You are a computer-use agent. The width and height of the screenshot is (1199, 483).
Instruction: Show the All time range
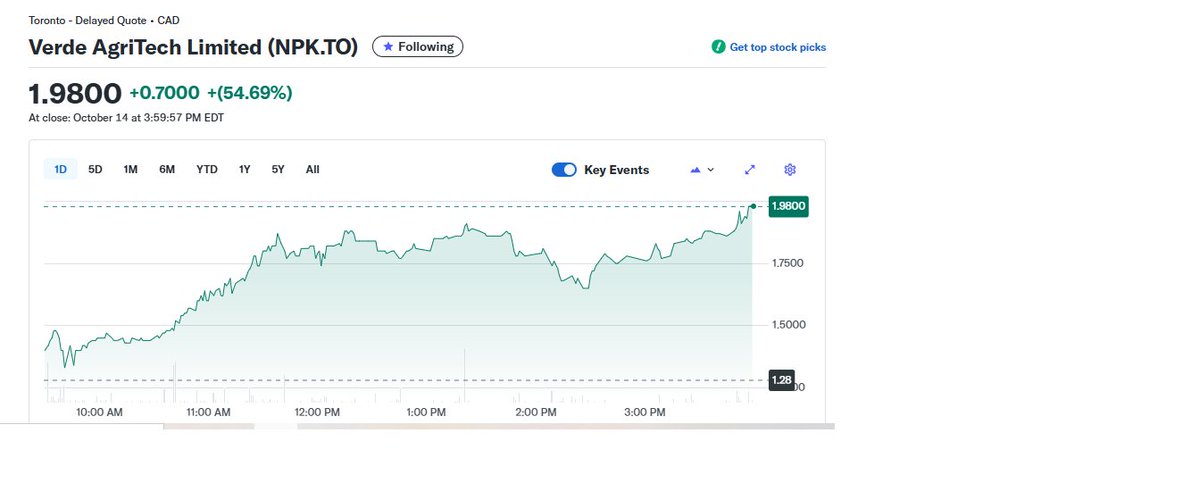[313, 170]
